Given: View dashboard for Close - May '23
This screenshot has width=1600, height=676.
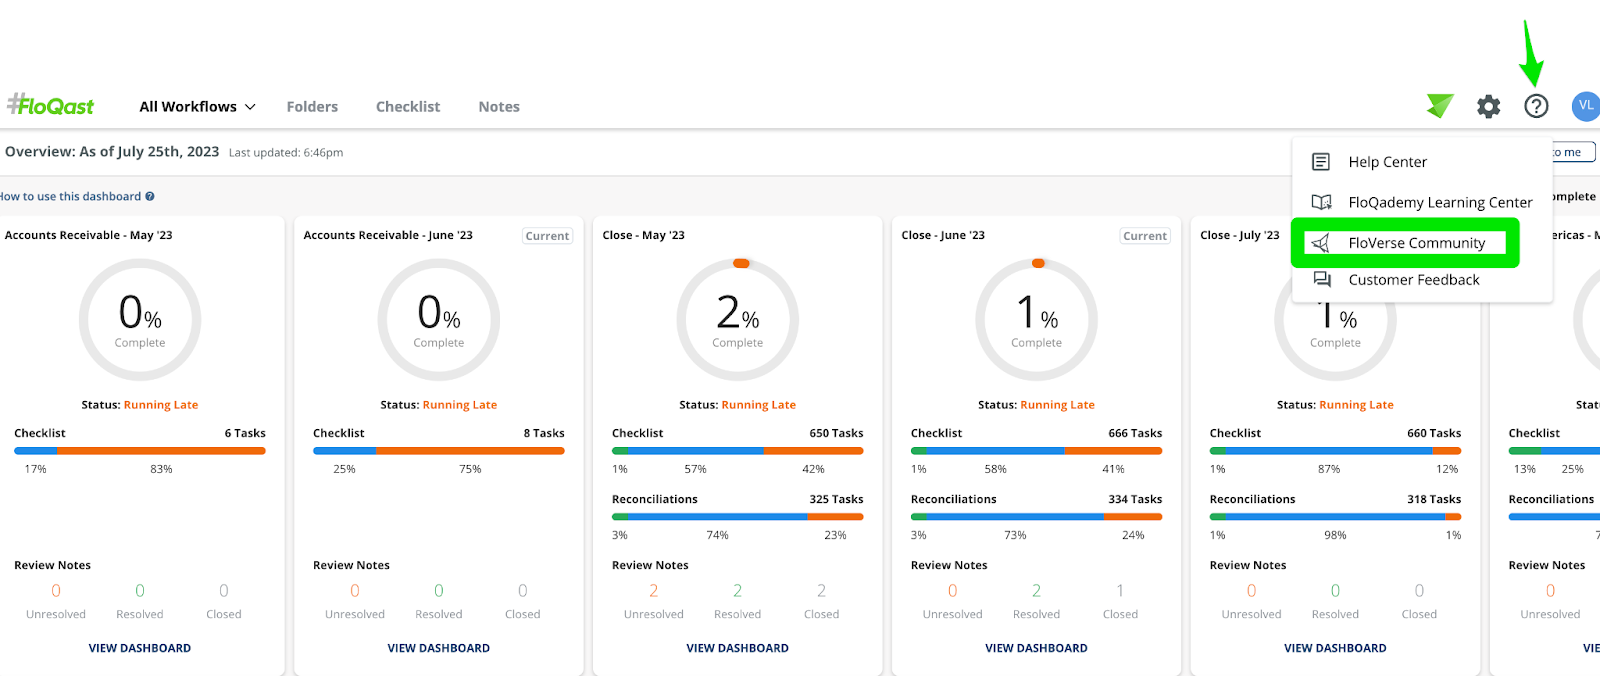Looking at the screenshot, I should point(737,648).
